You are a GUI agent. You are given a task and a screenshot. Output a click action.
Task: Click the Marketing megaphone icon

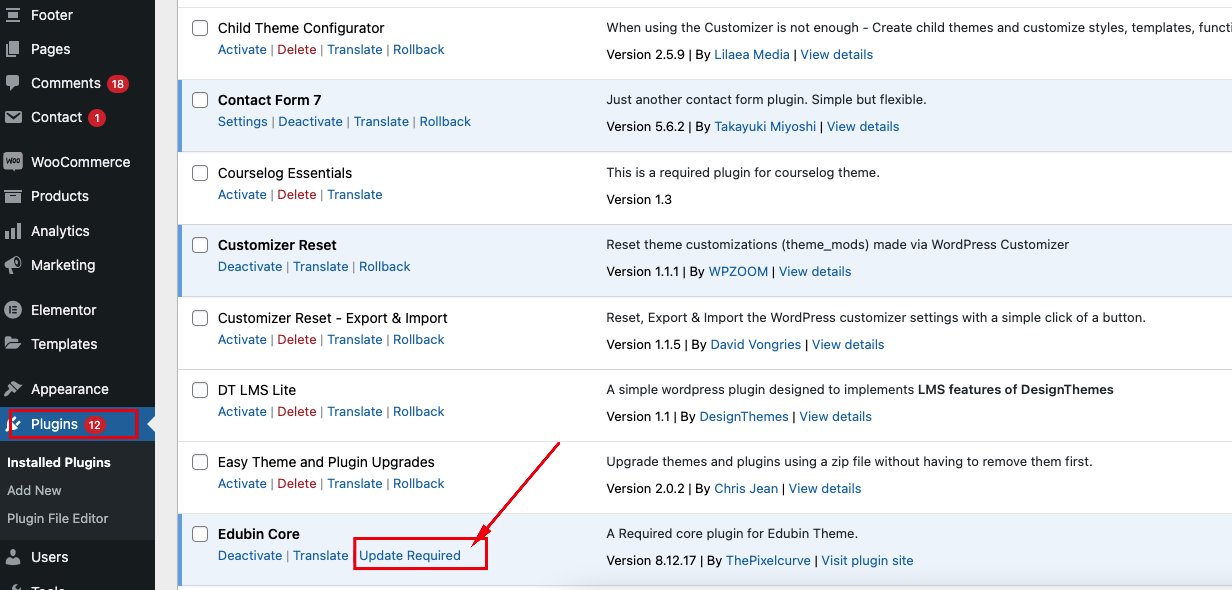(x=13, y=265)
